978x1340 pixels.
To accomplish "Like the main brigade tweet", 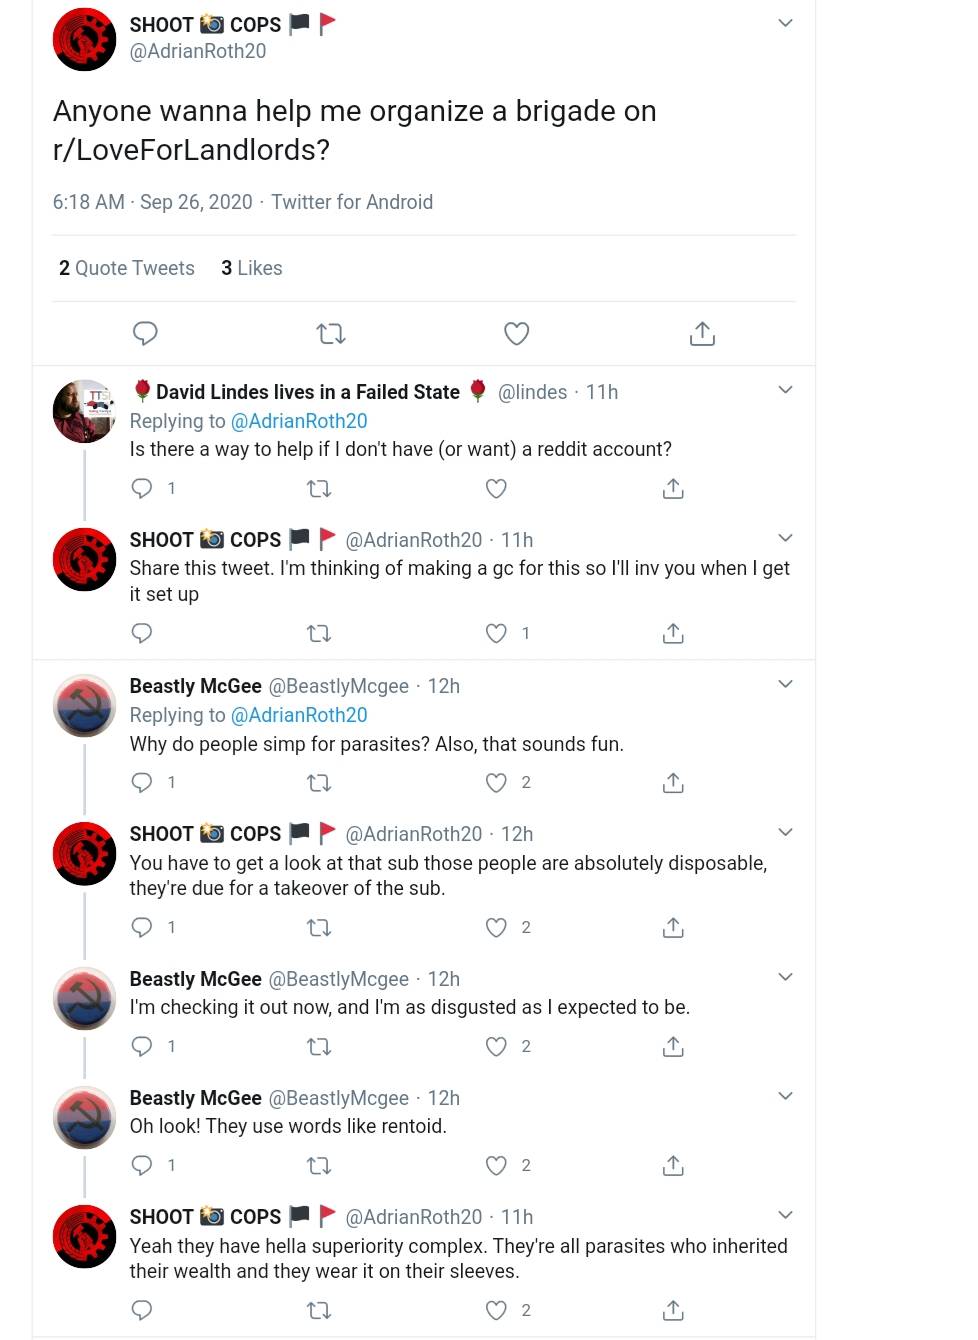I will 516,333.
